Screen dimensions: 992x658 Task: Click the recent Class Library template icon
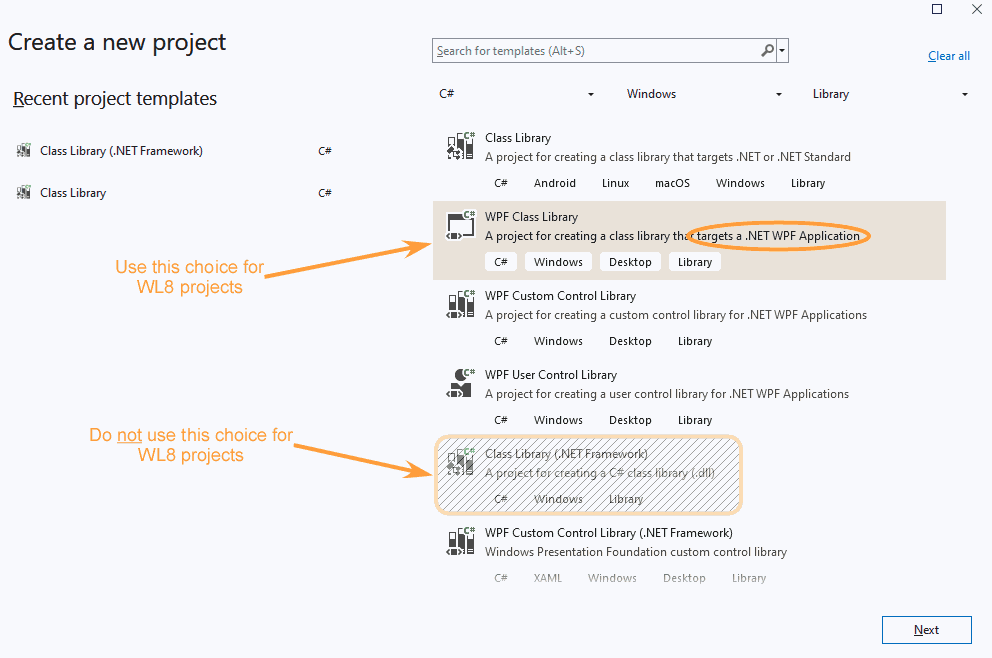(x=24, y=193)
